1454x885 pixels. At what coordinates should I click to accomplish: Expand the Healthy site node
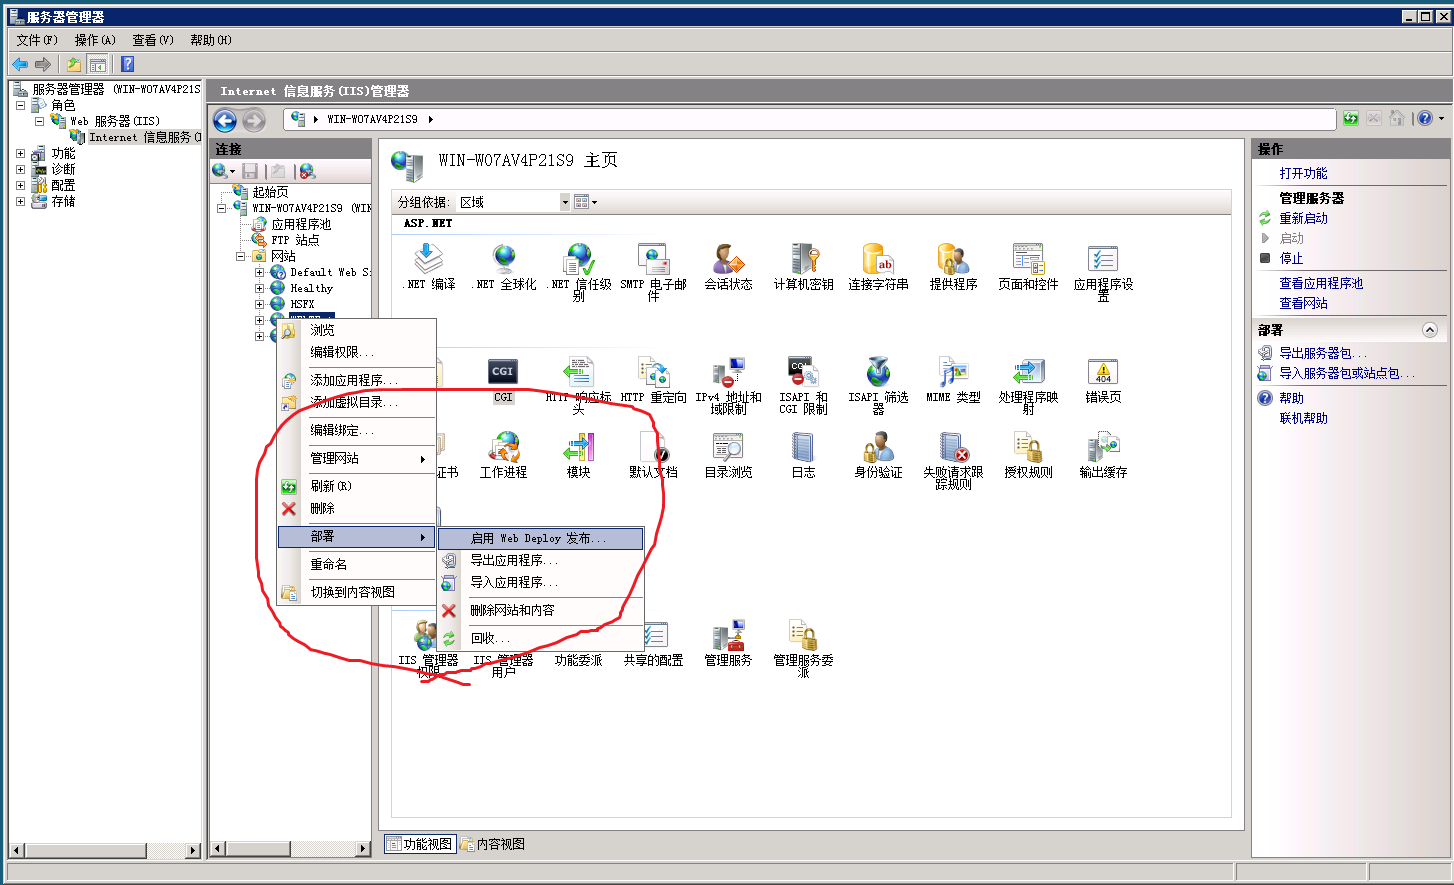pos(259,288)
